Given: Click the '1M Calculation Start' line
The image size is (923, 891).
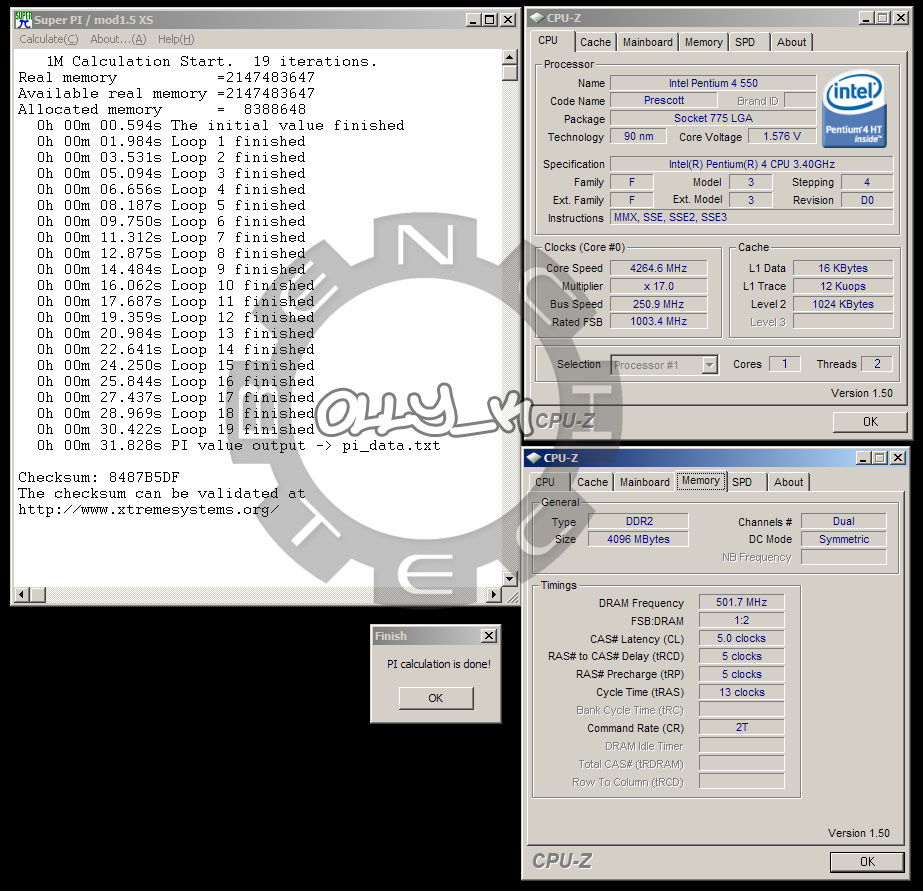Looking at the screenshot, I should point(211,61).
